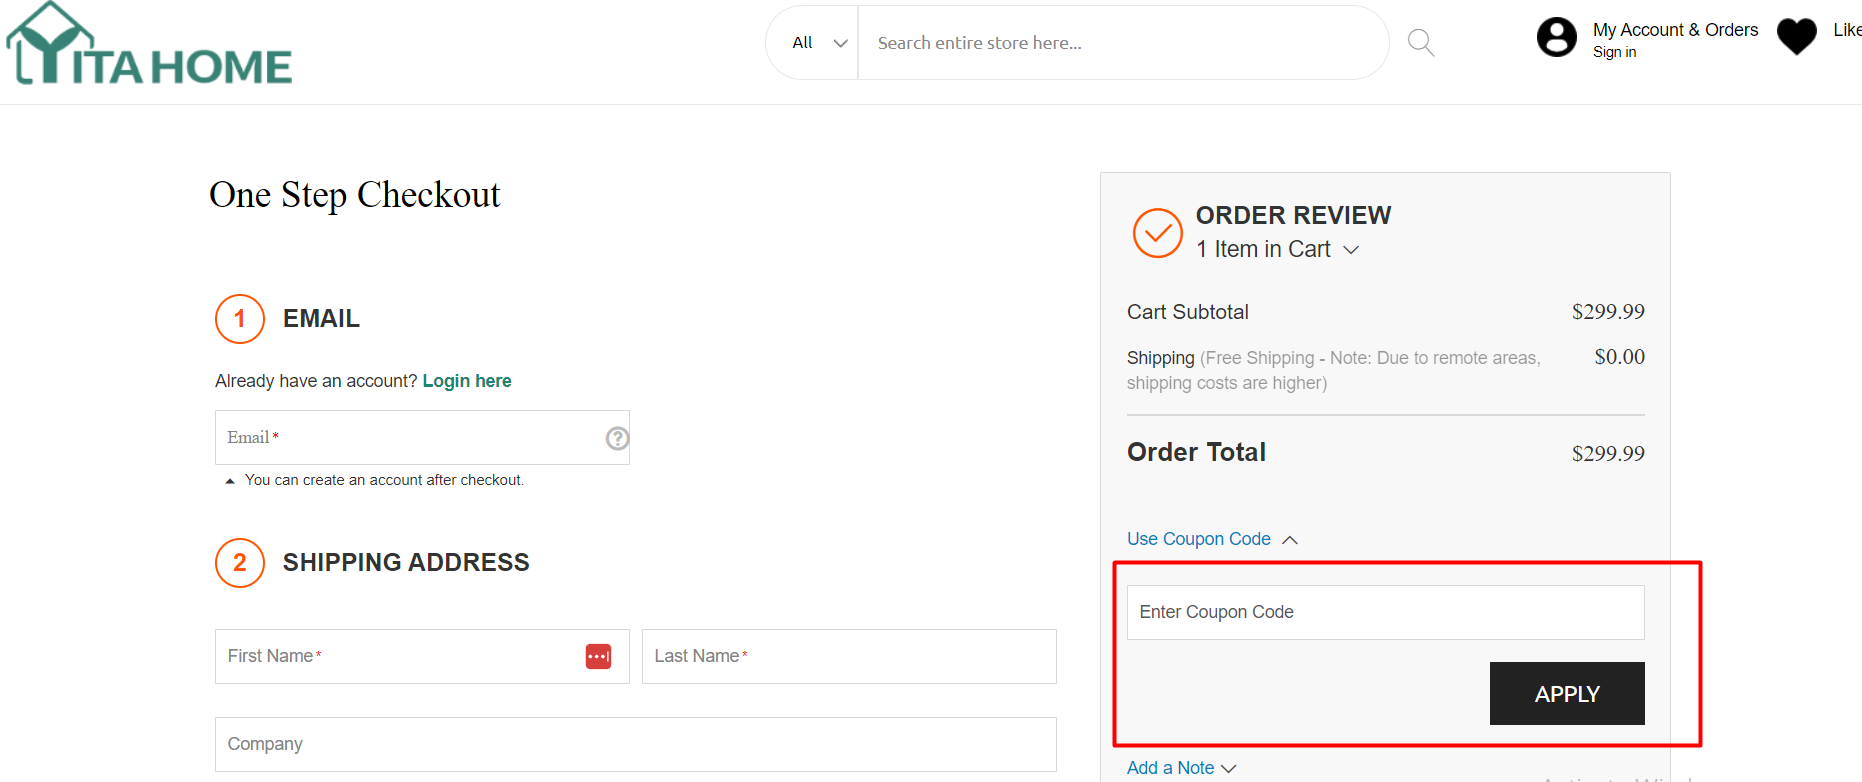Screen dimensions: 1862x782
Task: Click the 'You can create an account' note
Action: [x=384, y=480]
